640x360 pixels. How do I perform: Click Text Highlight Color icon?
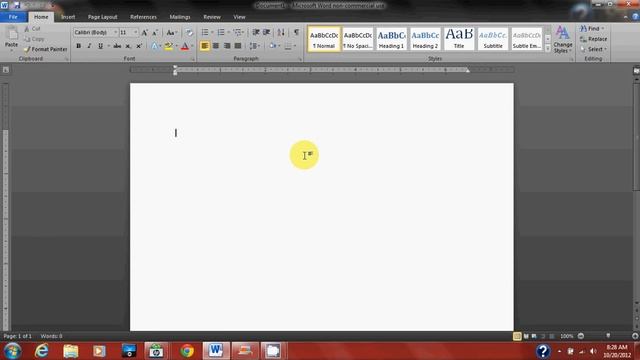169,46
